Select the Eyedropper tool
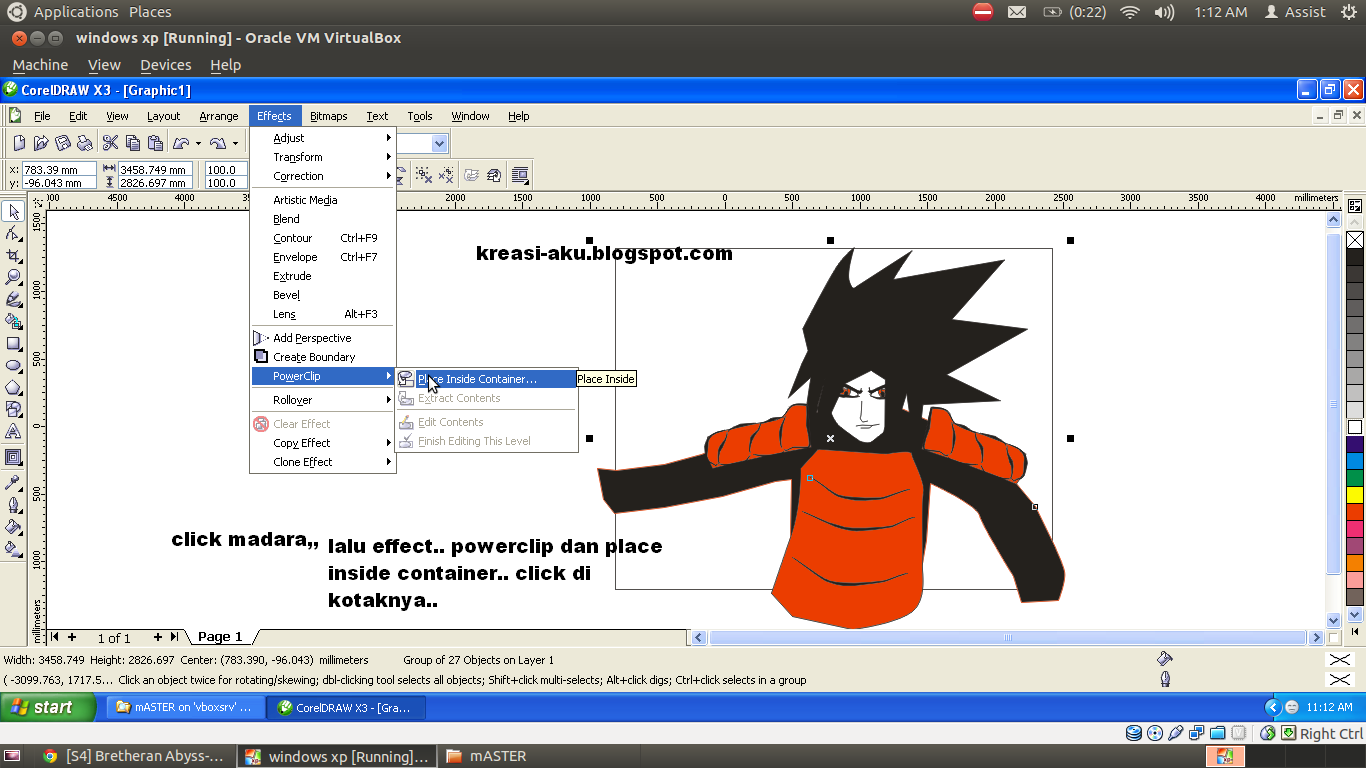Screen dimensions: 1366x768 coord(14,483)
